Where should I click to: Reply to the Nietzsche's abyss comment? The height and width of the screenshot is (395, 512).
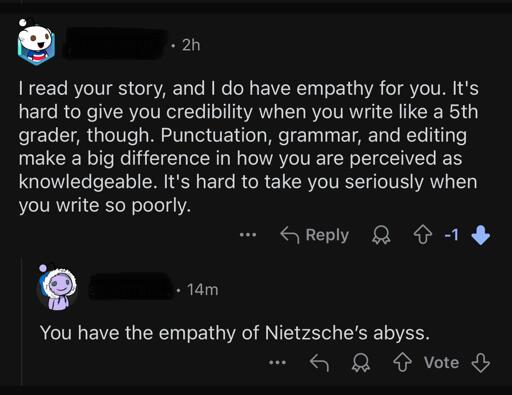click(319, 363)
